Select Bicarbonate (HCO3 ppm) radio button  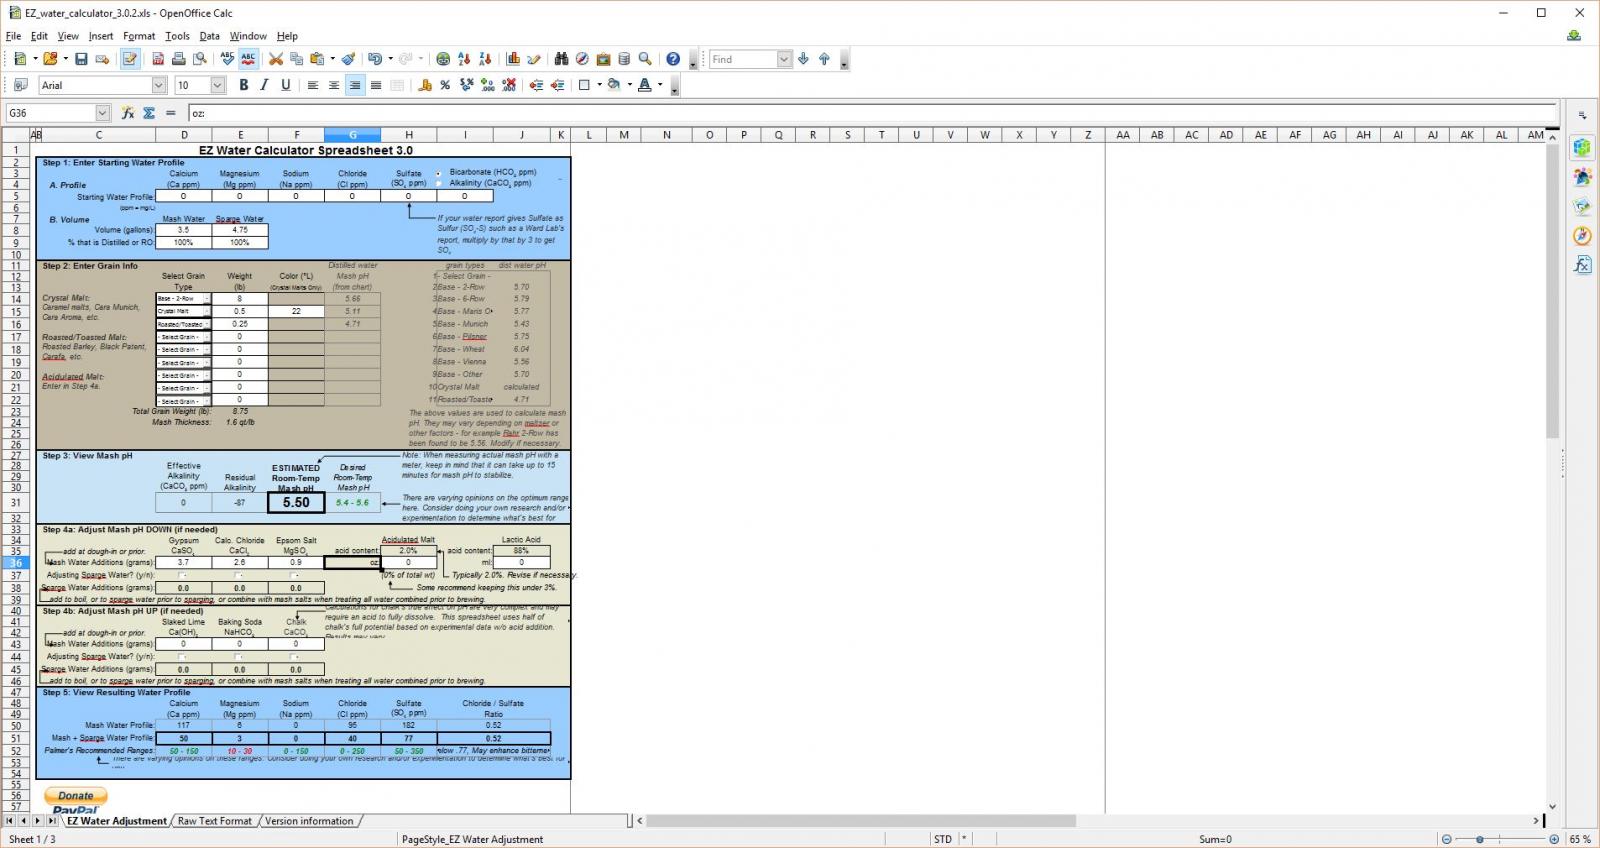(x=438, y=173)
